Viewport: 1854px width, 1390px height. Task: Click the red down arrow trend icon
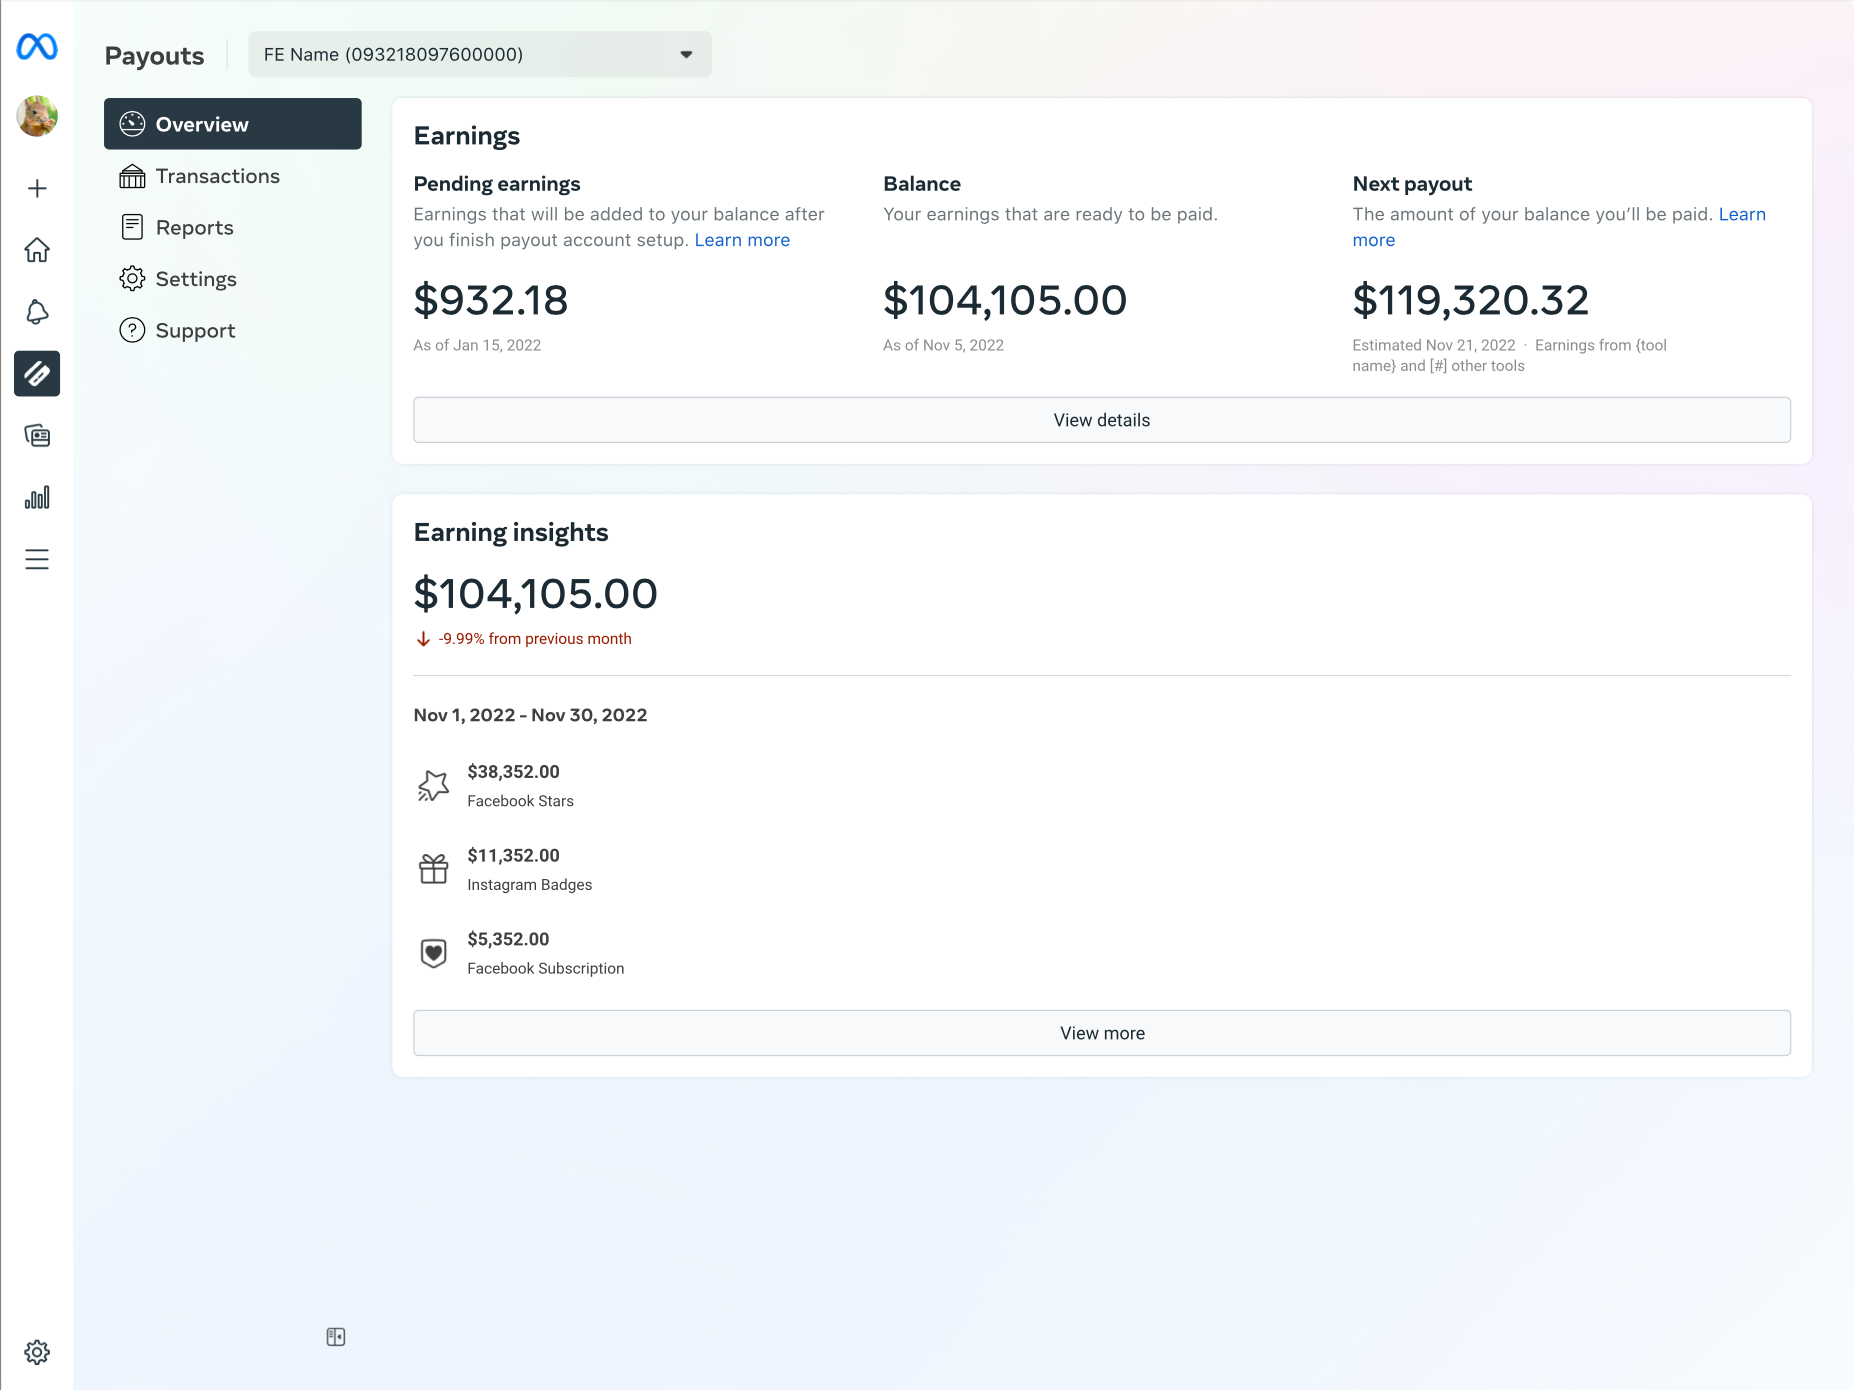point(423,639)
